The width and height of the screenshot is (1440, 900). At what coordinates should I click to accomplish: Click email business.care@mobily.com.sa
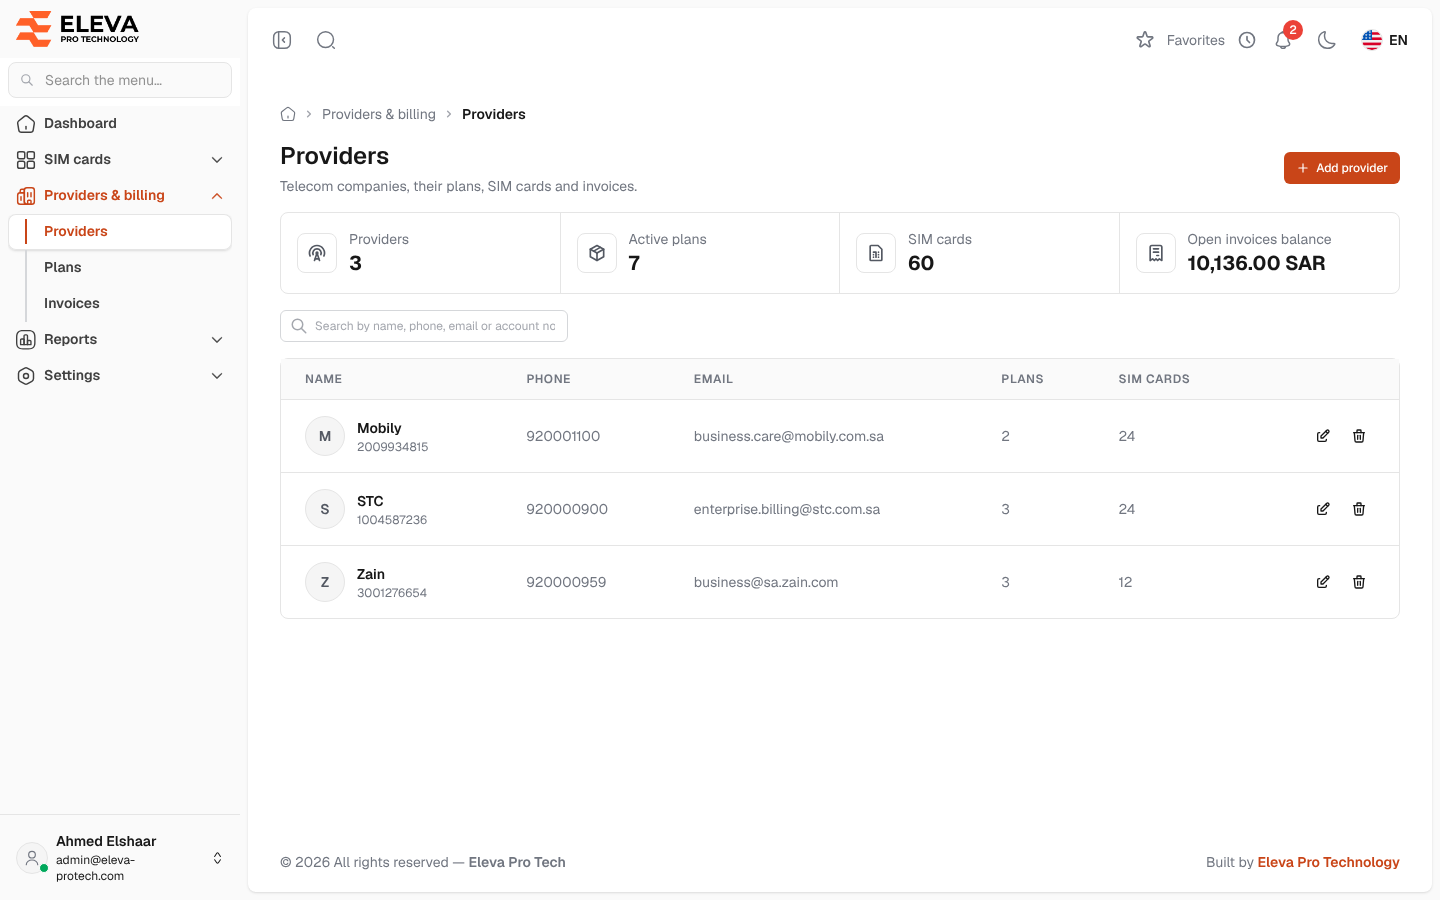(789, 436)
